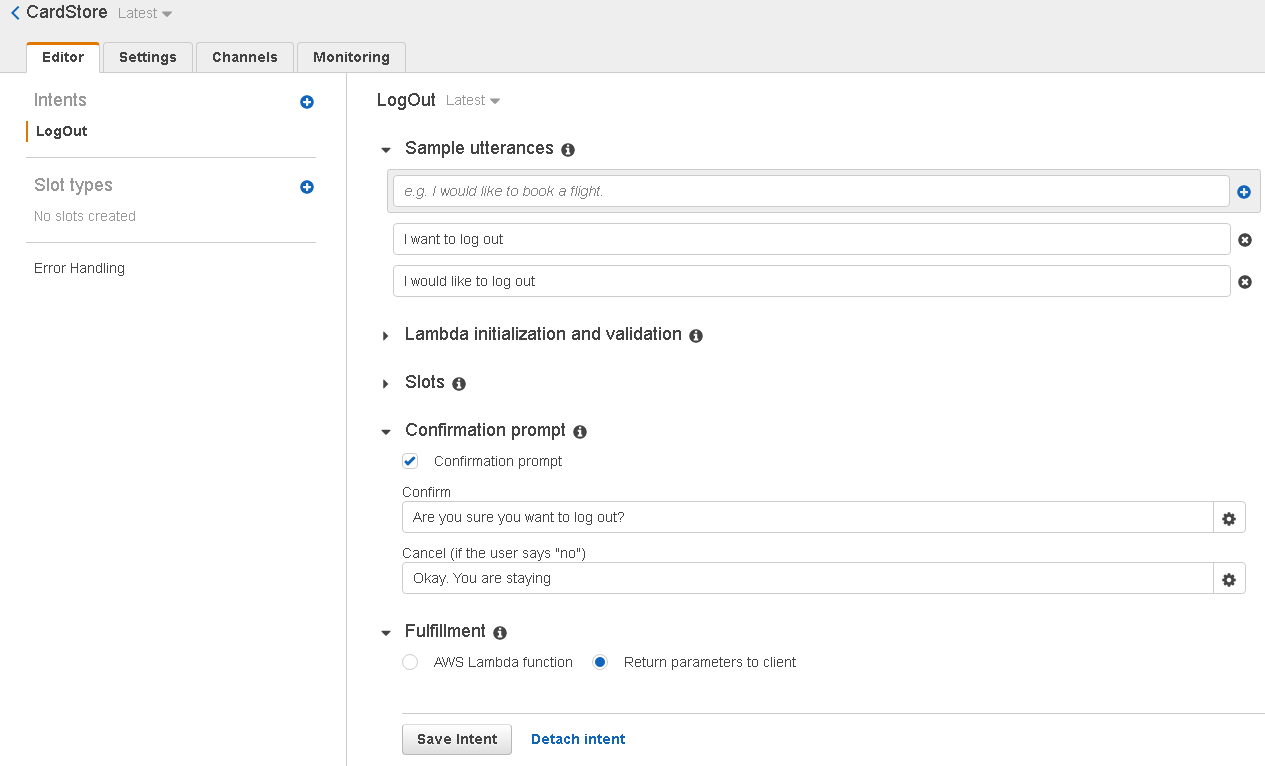The height and width of the screenshot is (766, 1265).
Task: Click the plus icon next to Slot types
Action: click(x=307, y=187)
